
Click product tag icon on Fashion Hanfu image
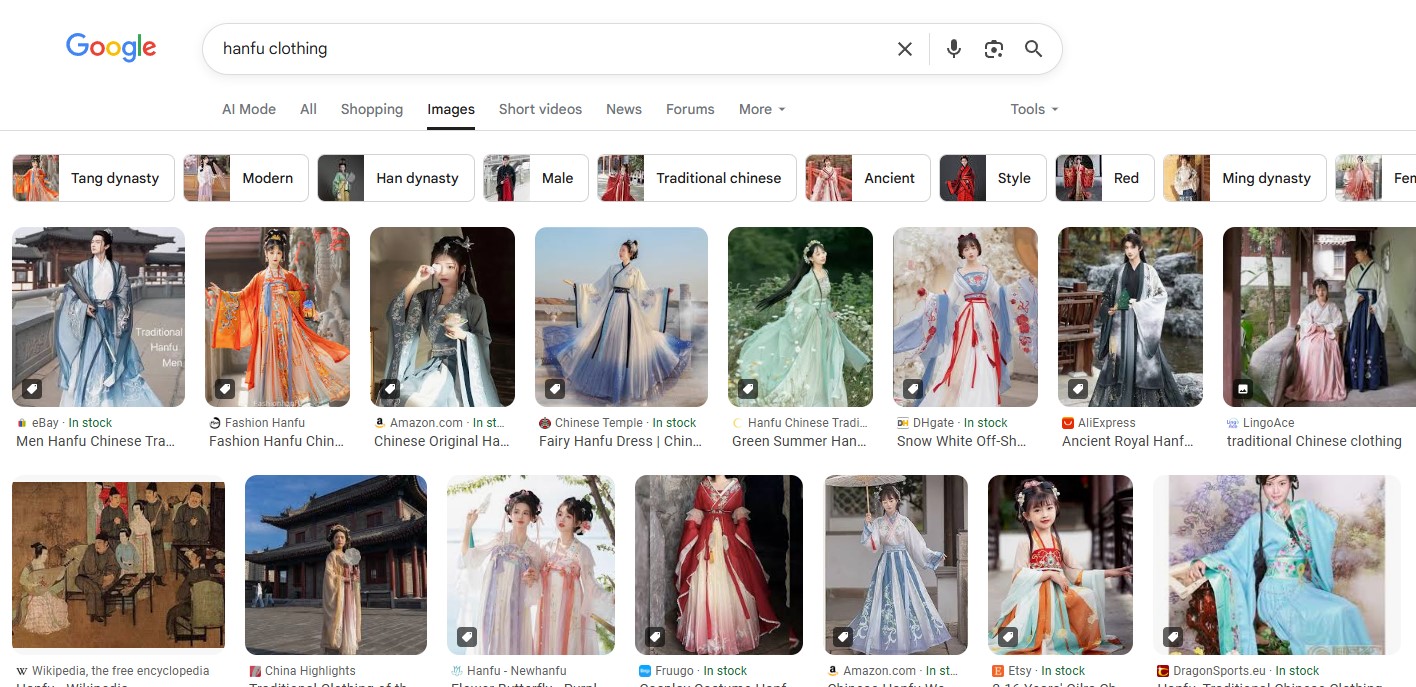pyautogui.click(x=224, y=388)
